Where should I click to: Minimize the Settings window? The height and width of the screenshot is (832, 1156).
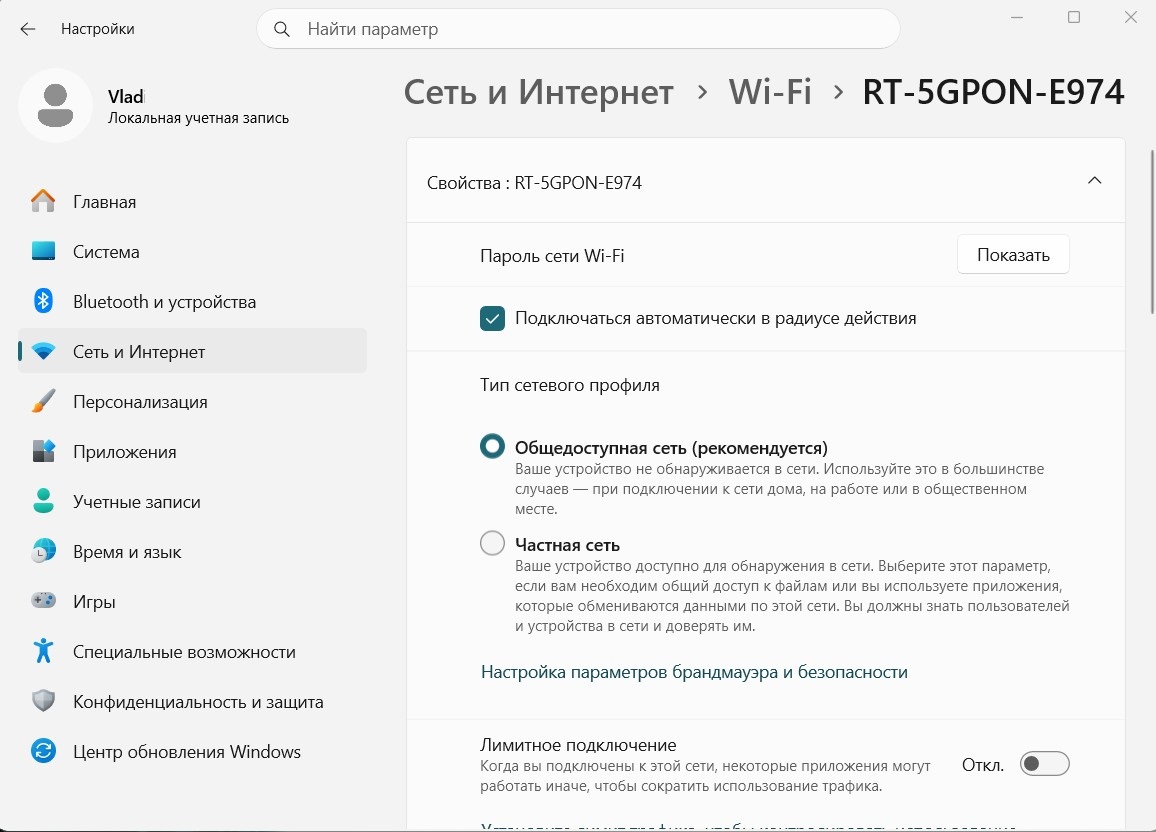click(1017, 17)
